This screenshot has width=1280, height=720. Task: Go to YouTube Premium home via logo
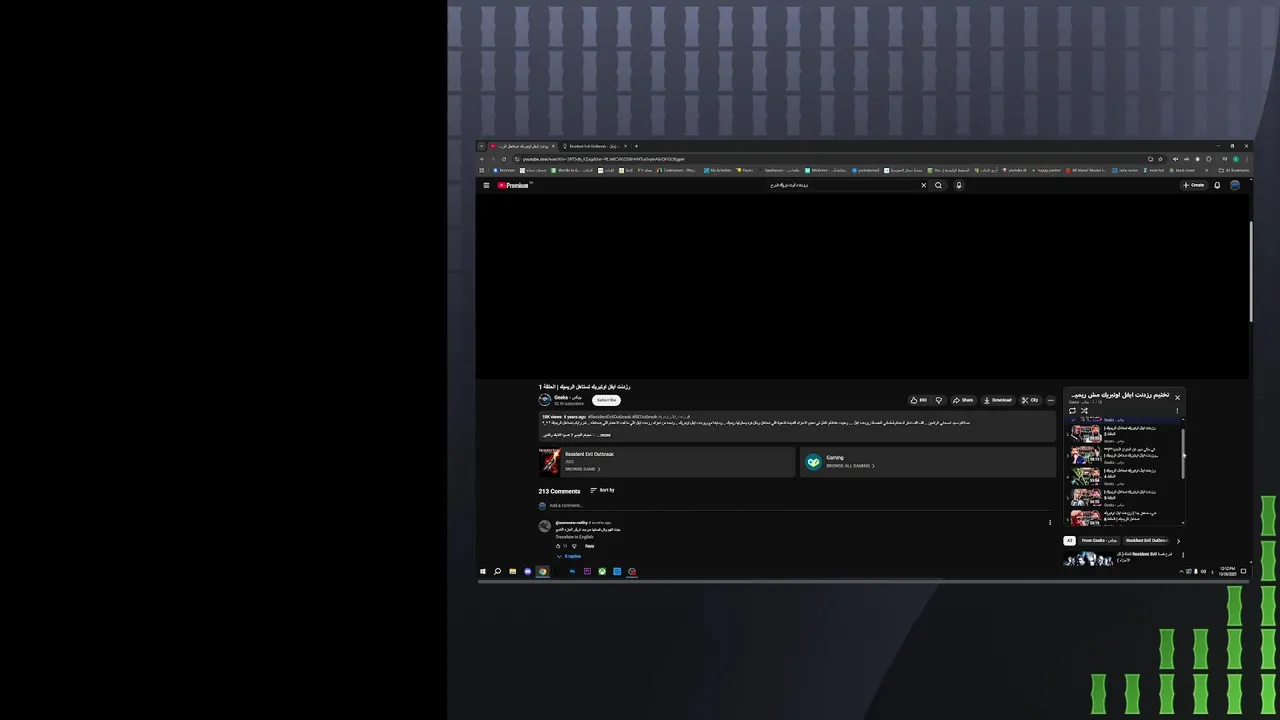click(513, 185)
